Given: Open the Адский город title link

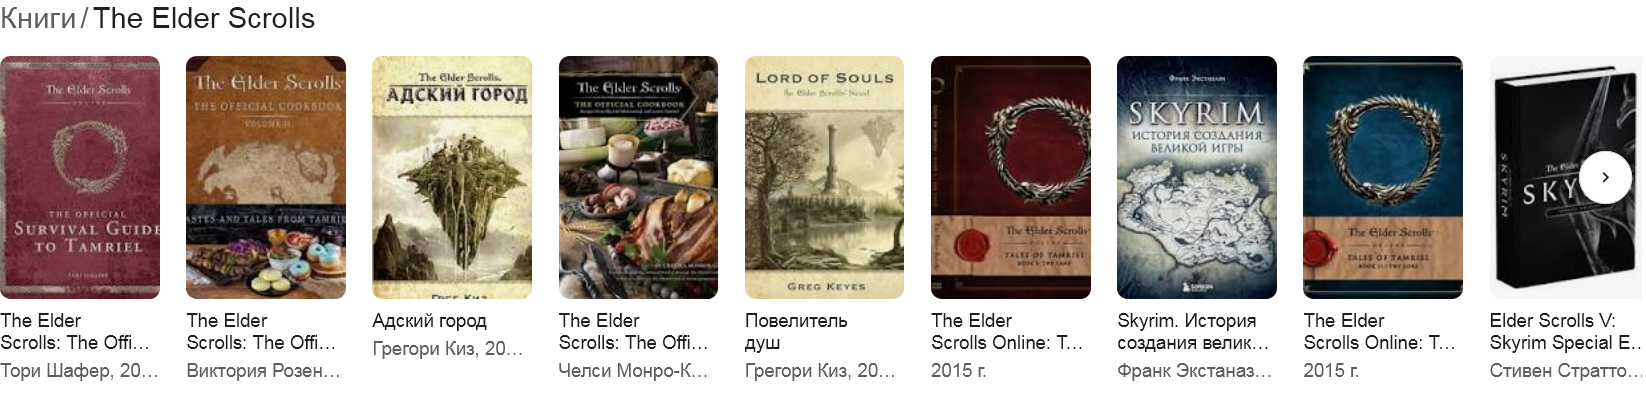Looking at the screenshot, I should (x=429, y=321).
